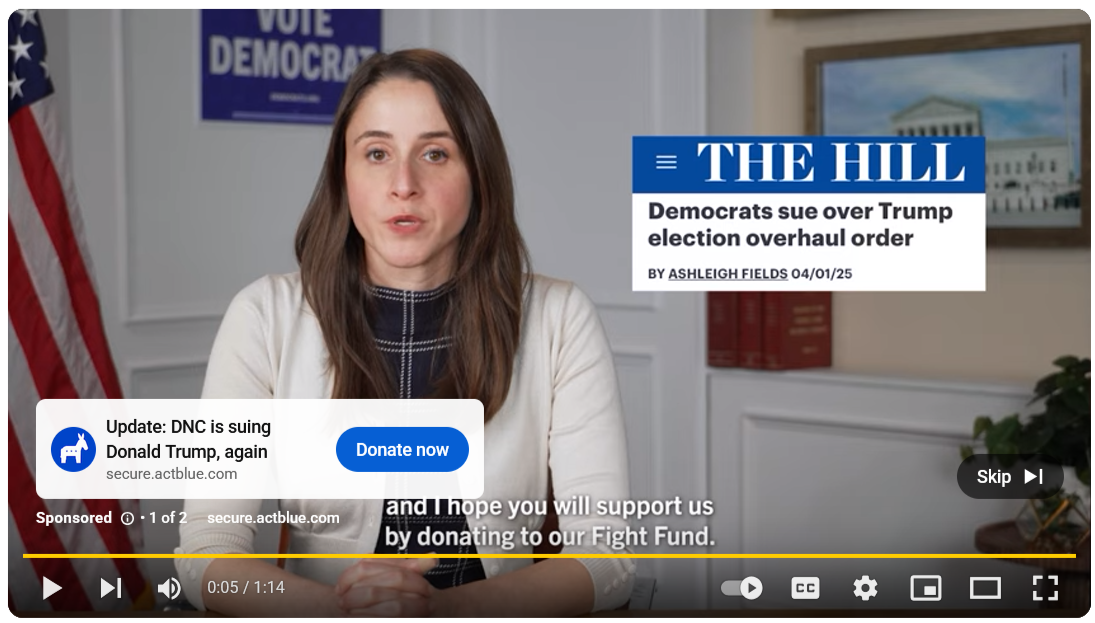Viewport: 1095px width, 623px height.
Task: Skip the advertisement
Action: [x=1010, y=477]
